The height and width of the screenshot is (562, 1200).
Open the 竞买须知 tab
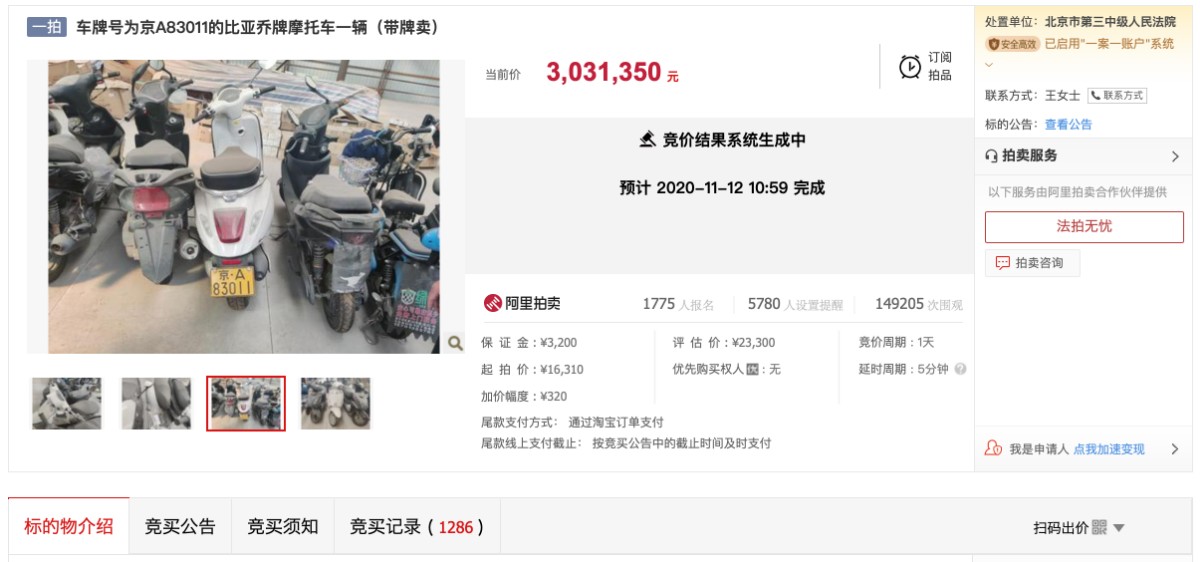(283, 526)
